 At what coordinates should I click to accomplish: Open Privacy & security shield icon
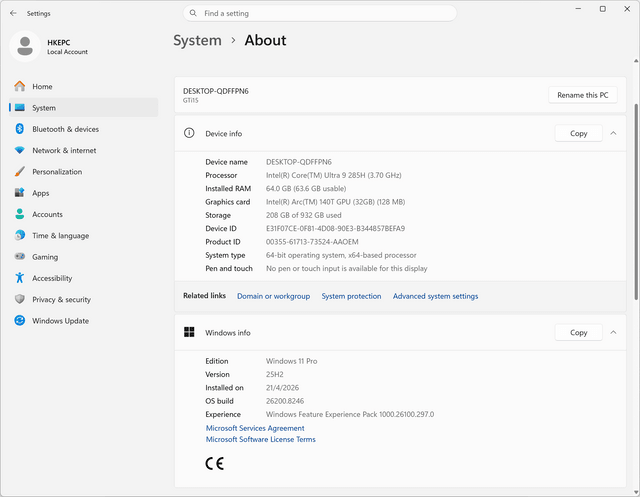pyautogui.click(x=20, y=299)
